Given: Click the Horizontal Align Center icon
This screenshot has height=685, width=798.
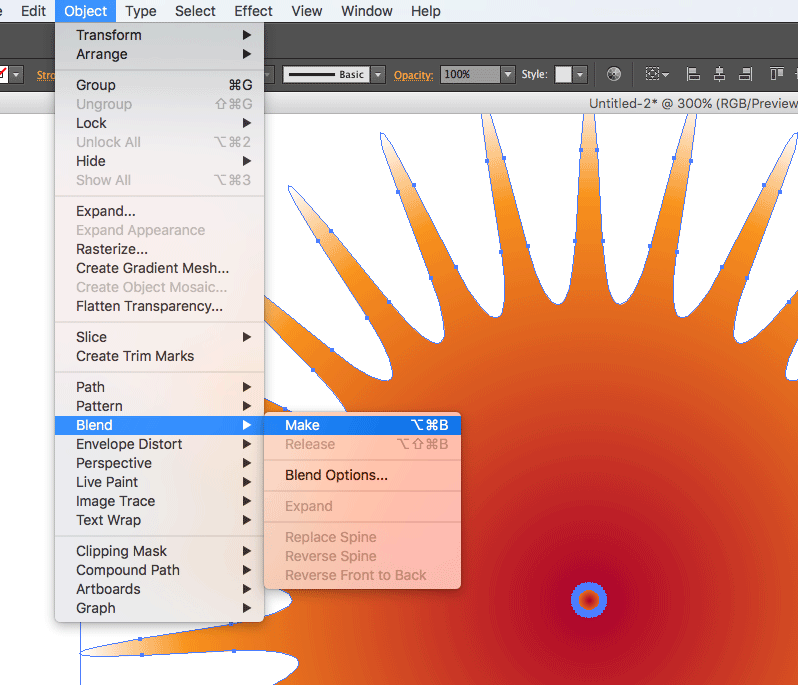Looking at the screenshot, I should click(719, 75).
